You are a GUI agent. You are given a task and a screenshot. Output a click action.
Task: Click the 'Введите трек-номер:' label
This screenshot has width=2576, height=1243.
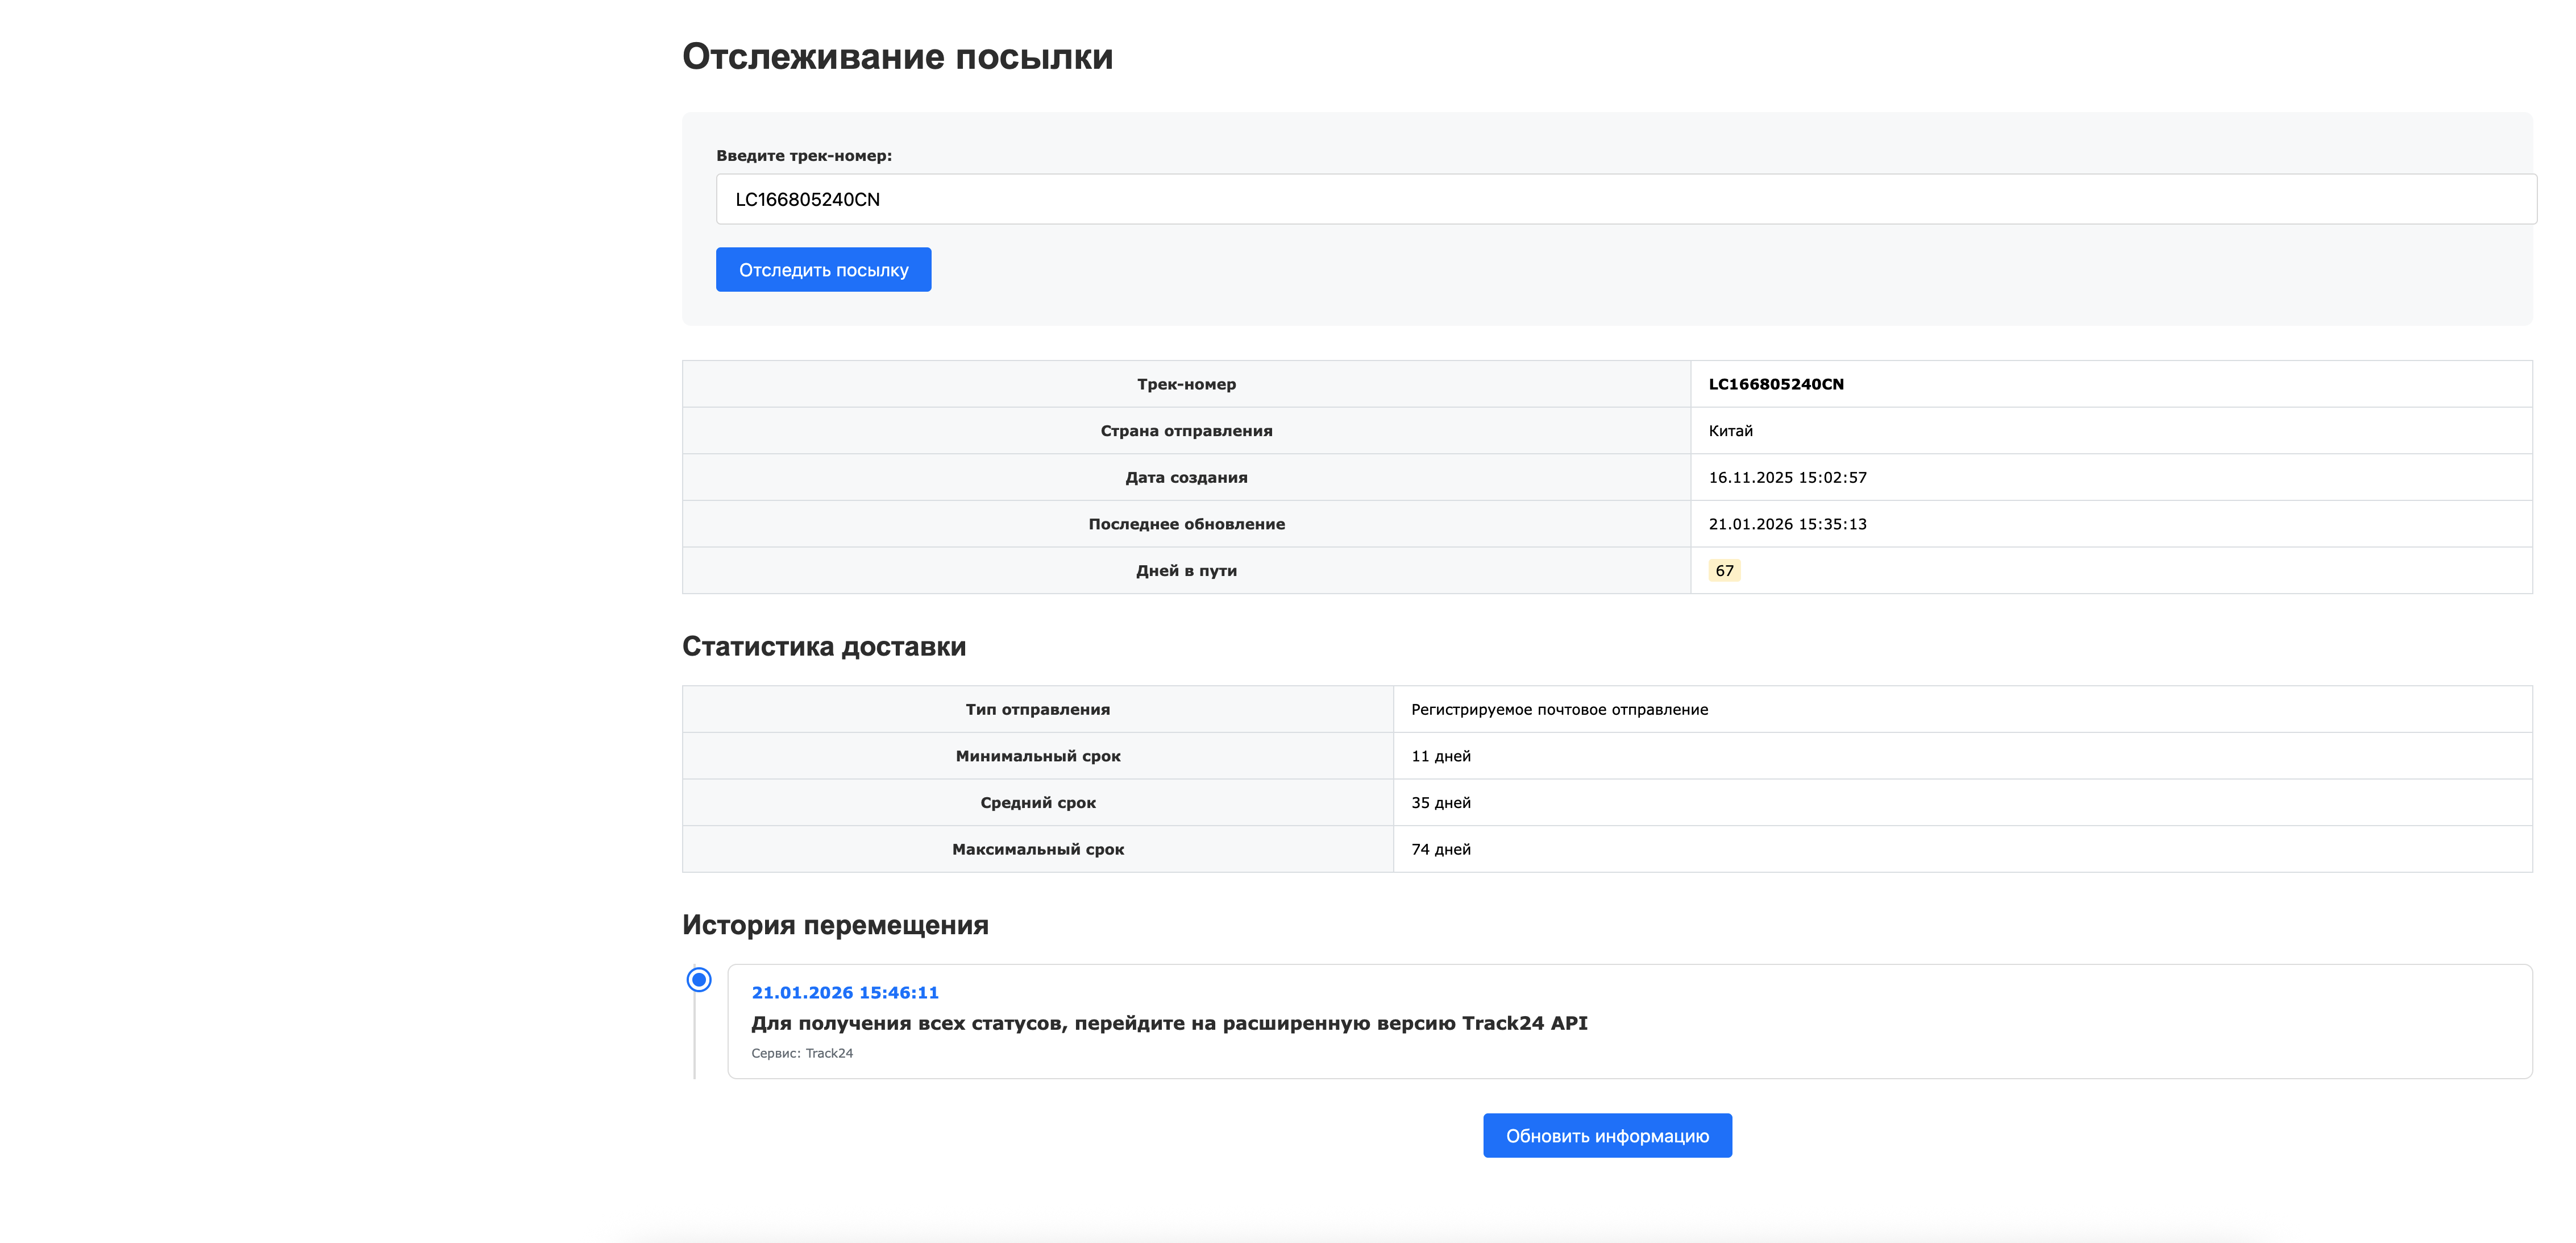pos(804,156)
